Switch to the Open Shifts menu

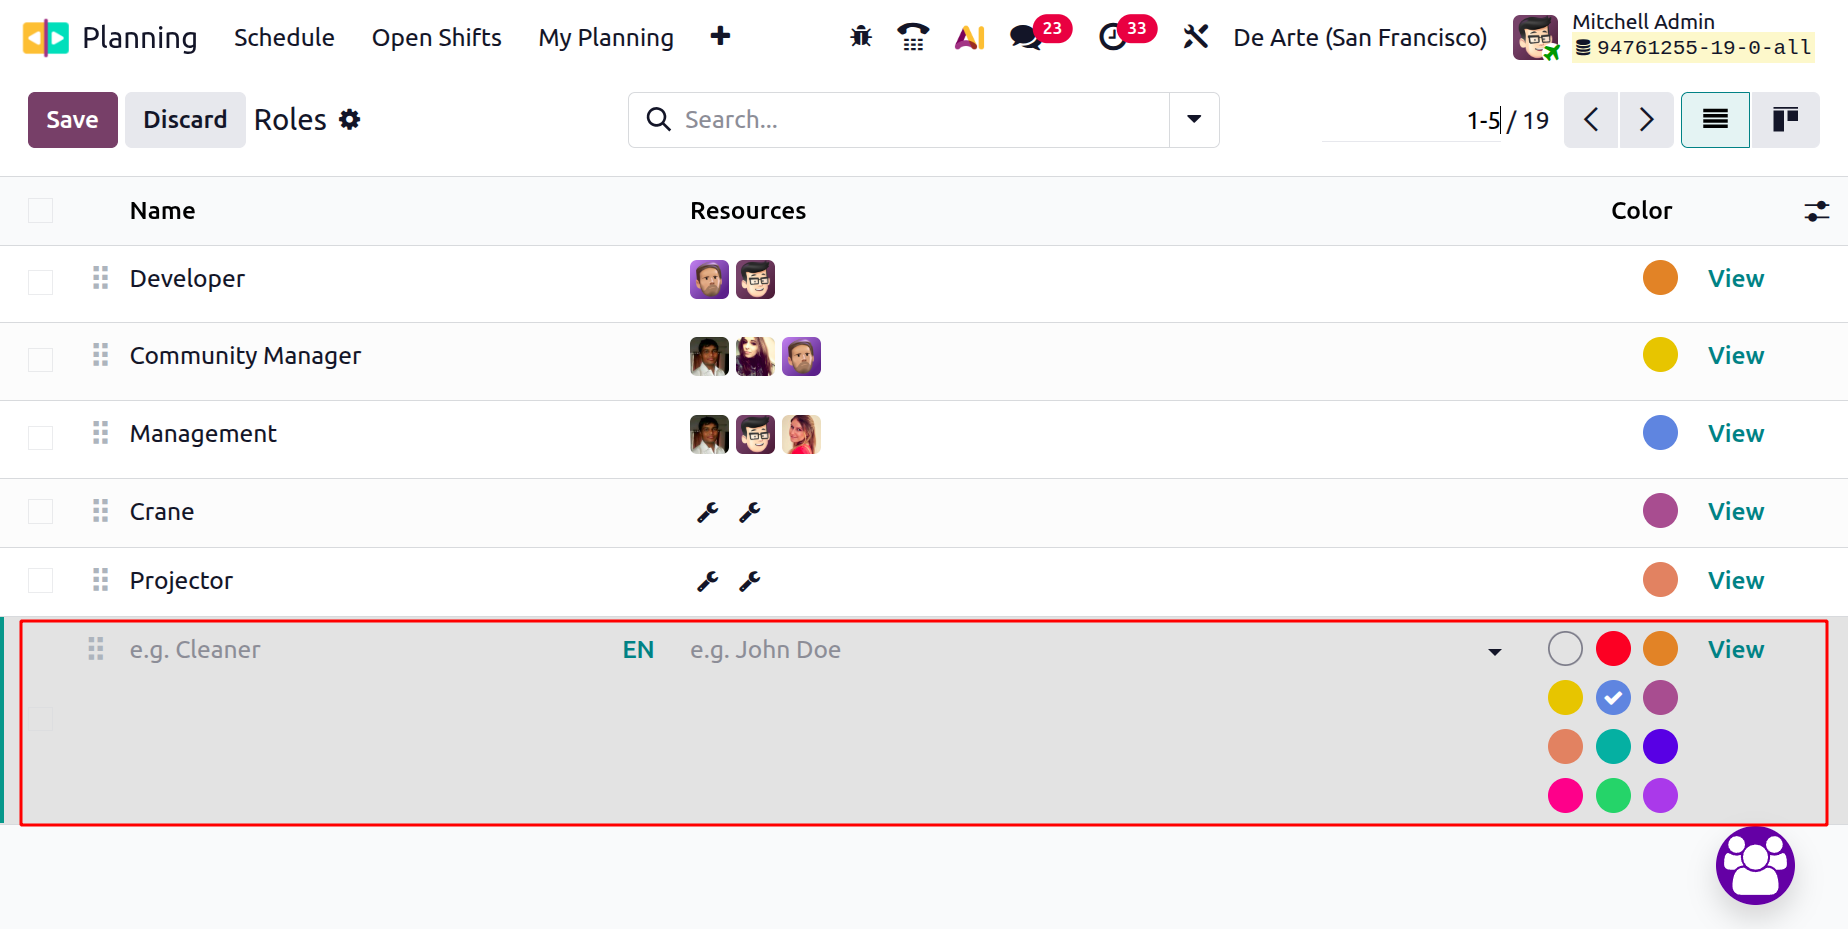(x=436, y=37)
